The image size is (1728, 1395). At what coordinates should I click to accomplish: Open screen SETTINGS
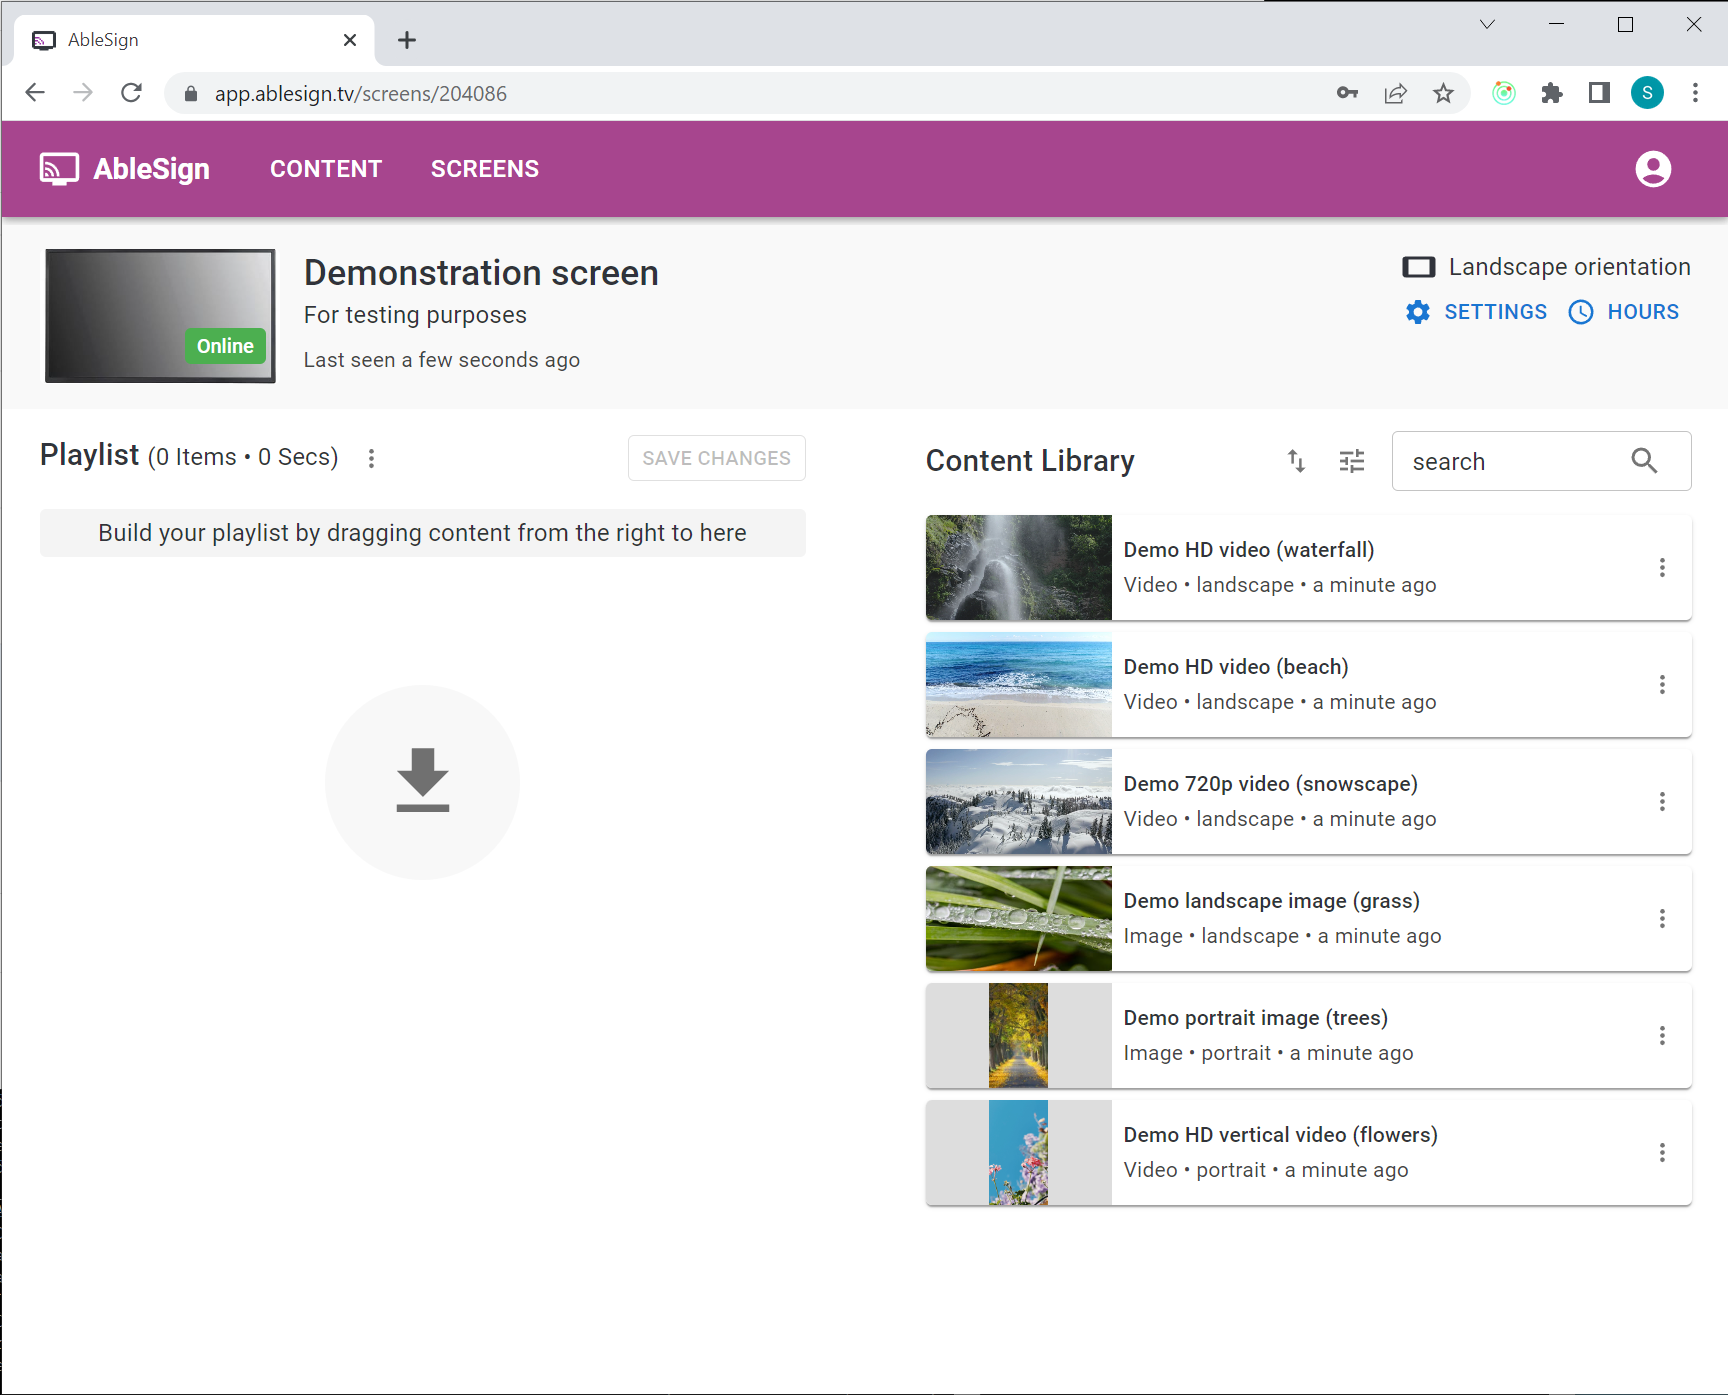click(x=1476, y=312)
